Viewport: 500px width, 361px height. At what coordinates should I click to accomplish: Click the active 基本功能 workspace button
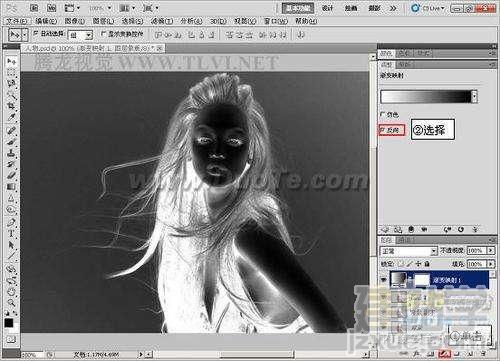tap(298, 8)
